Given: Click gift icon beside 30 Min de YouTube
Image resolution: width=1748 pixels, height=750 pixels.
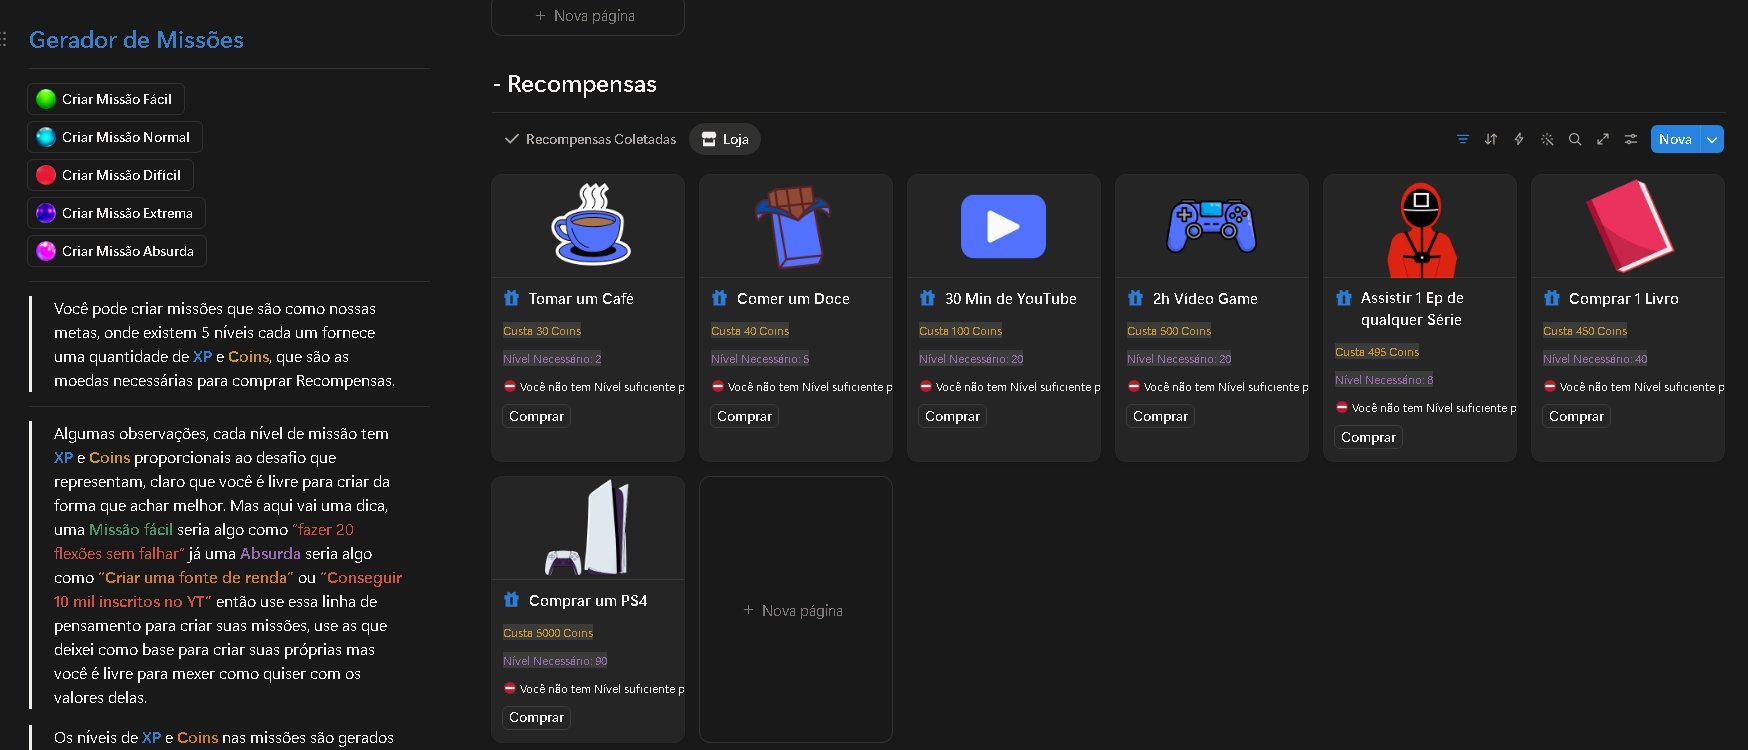Looking at the screenshot, I should coord(928,298).
